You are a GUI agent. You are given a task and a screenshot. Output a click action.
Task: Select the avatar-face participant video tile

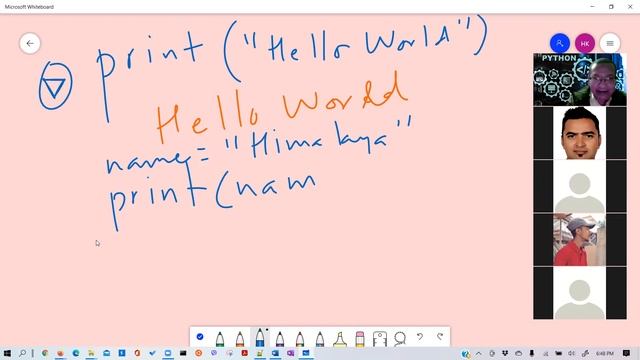[580, 133]
